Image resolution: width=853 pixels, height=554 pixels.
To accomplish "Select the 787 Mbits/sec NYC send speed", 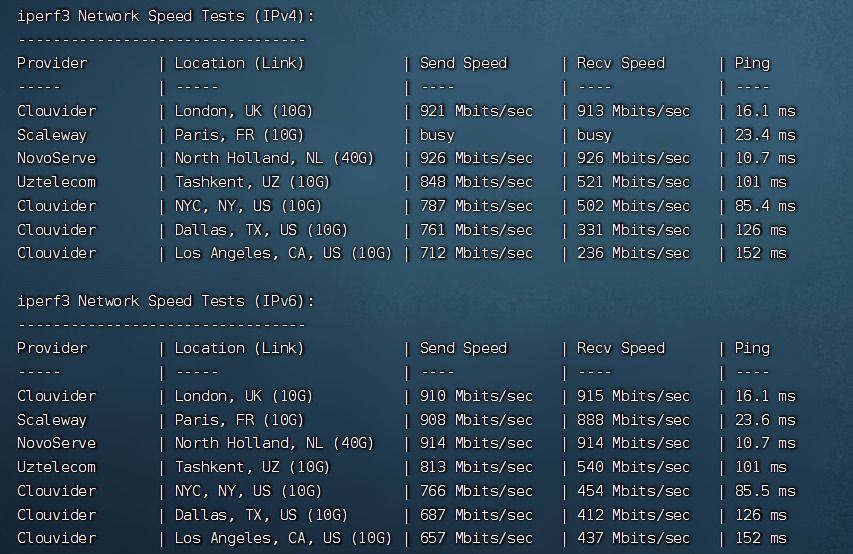I will point(476,206).
